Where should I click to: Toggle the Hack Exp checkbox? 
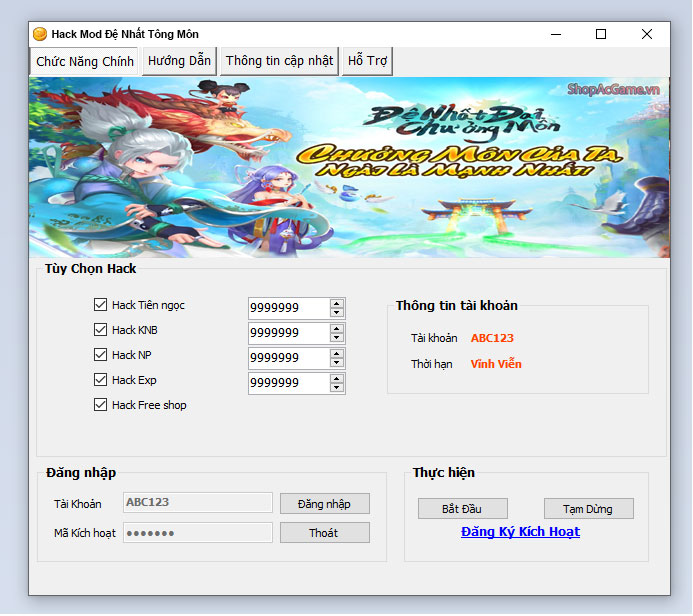[x=100, y=380]
